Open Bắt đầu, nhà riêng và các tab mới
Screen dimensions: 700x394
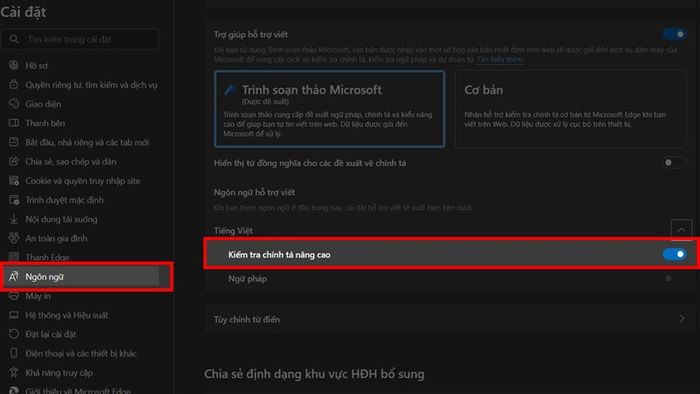(x=87, y=142)
